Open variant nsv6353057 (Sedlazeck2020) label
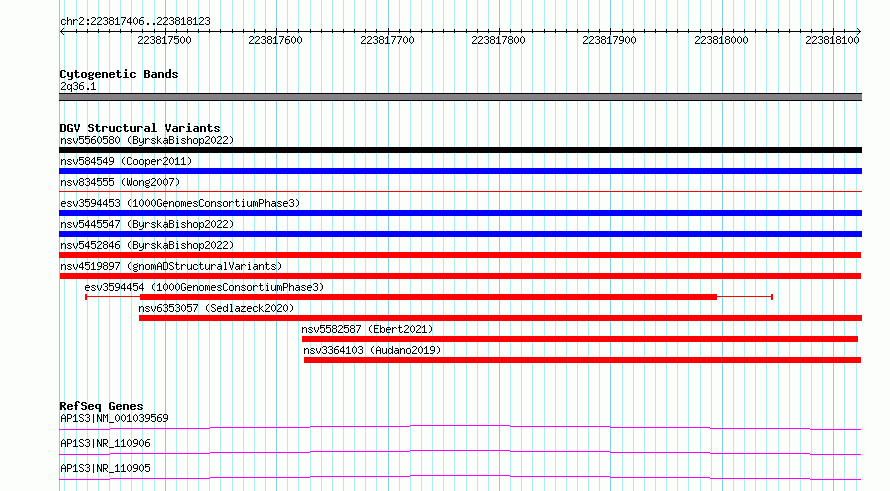The height and width of the screenshot is (491, 890). click(216, 308)
